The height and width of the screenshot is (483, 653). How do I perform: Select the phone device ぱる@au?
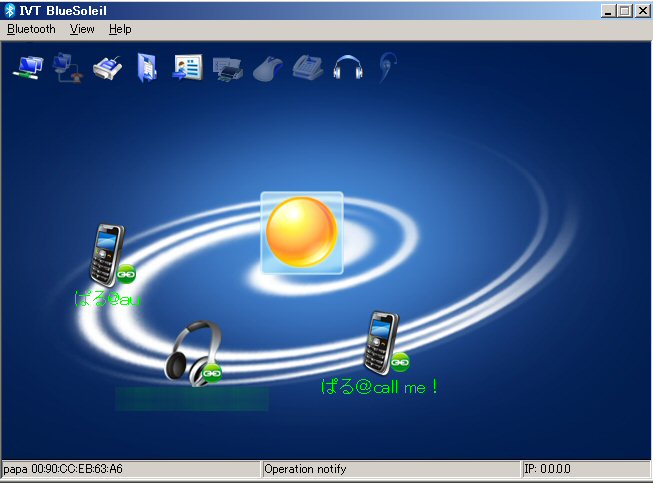click(107, 255)
